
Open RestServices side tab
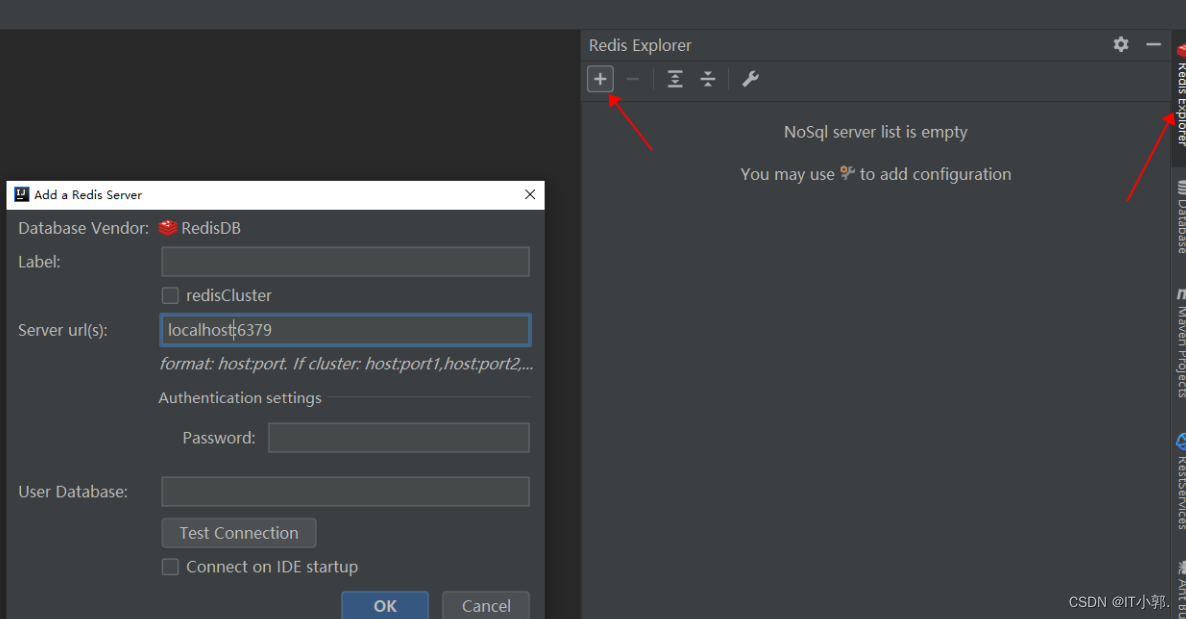(1180, 480)
